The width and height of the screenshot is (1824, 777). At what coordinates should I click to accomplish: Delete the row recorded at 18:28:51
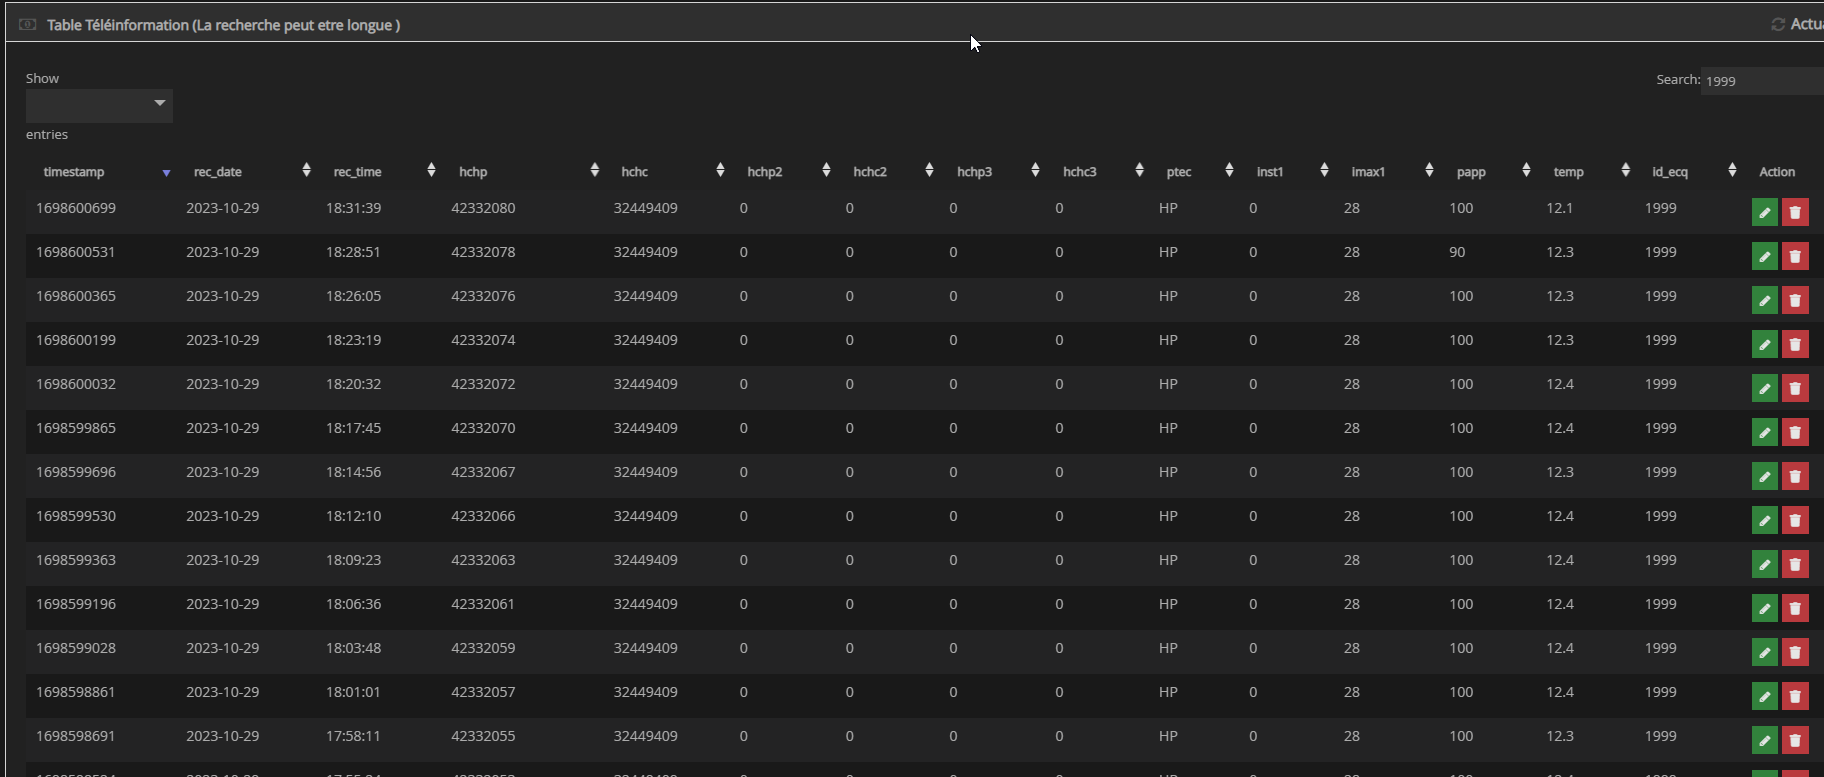point(1795,256)
